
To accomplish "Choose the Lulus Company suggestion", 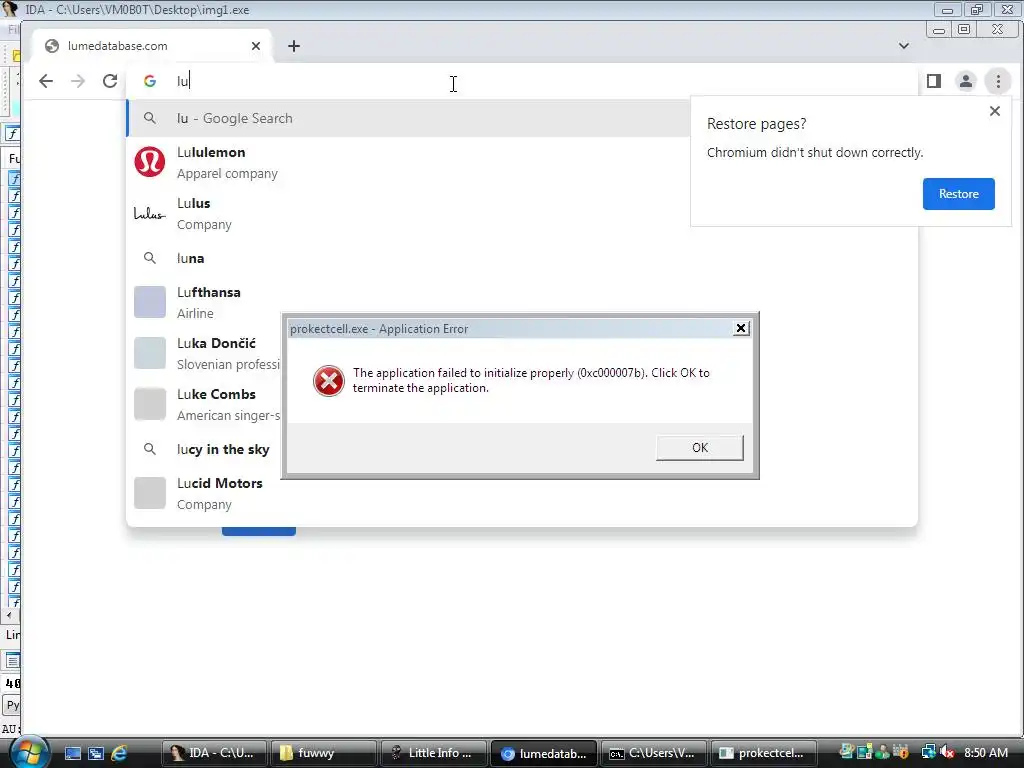I will [x=409, y=214].
